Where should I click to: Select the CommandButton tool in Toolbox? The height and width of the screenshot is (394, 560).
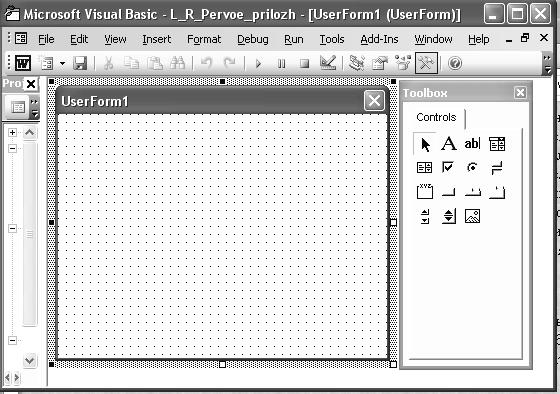449,192
